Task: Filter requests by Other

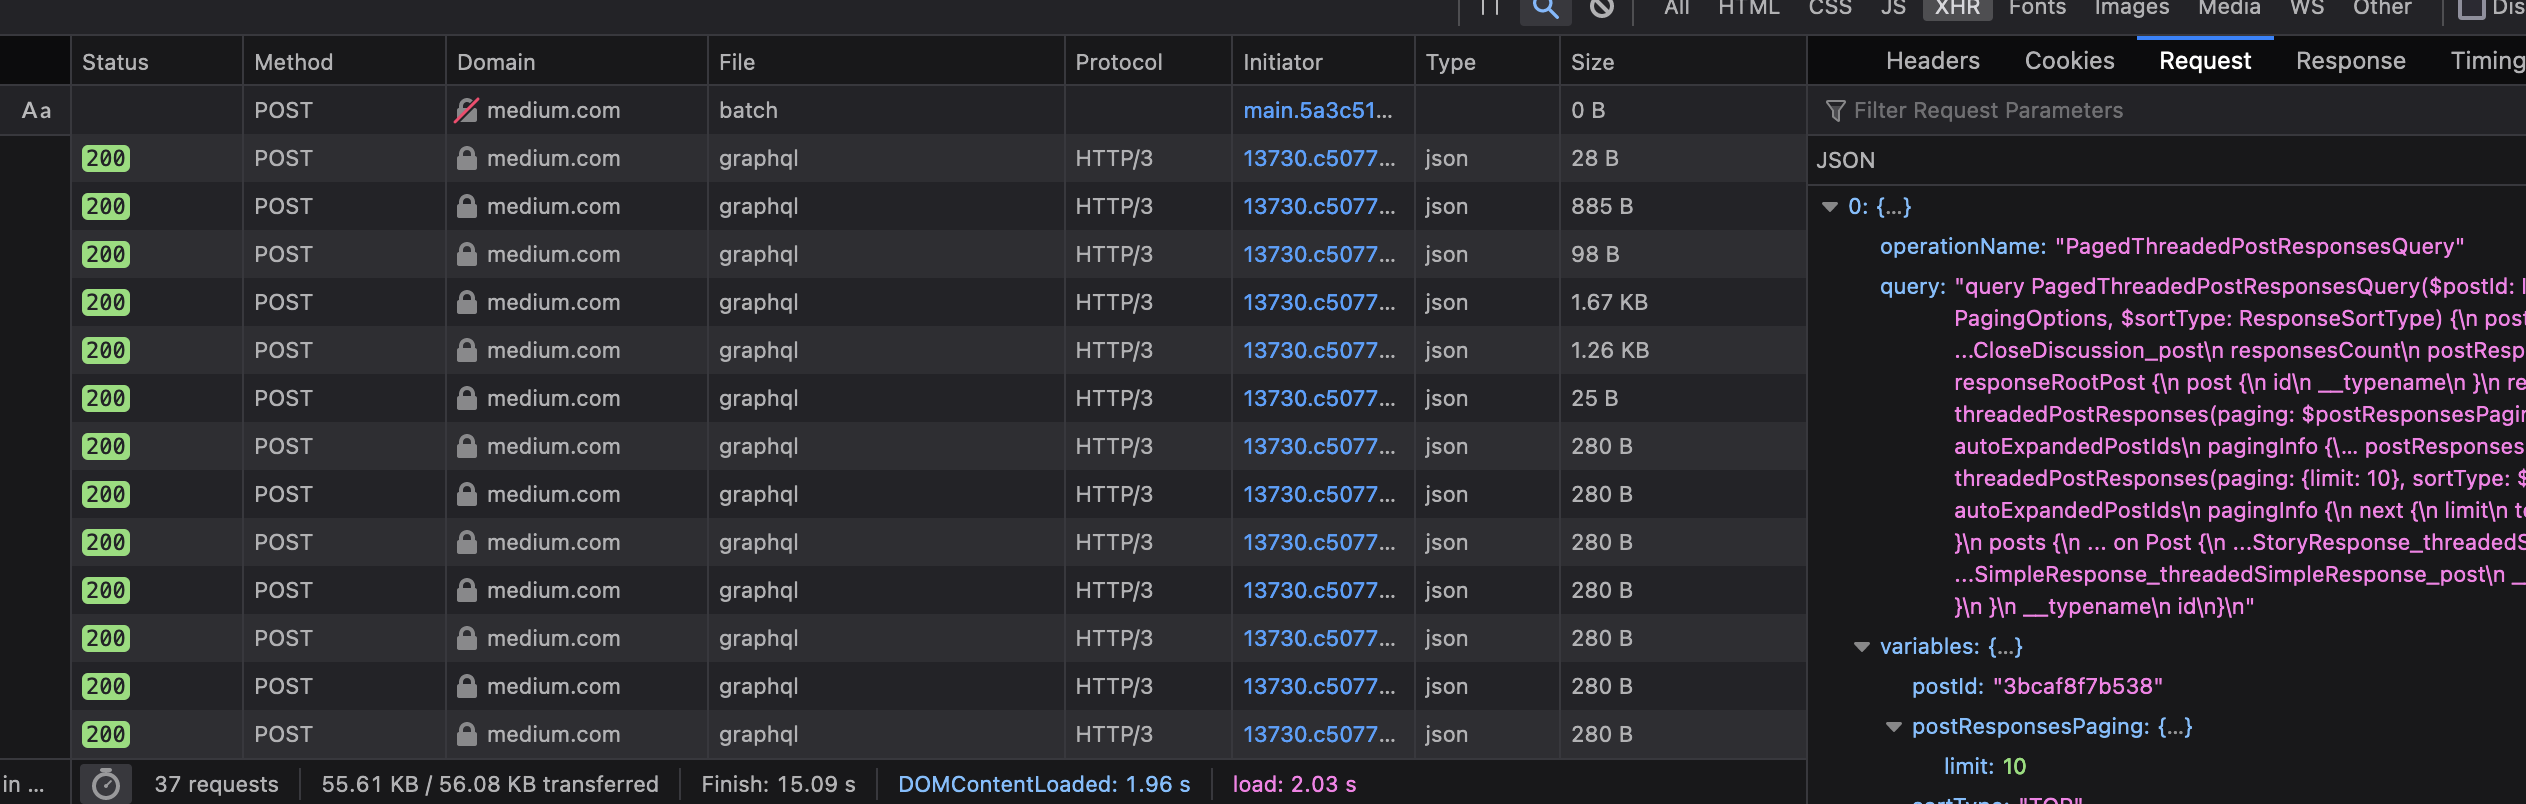Action: (x=2382, y=8)
